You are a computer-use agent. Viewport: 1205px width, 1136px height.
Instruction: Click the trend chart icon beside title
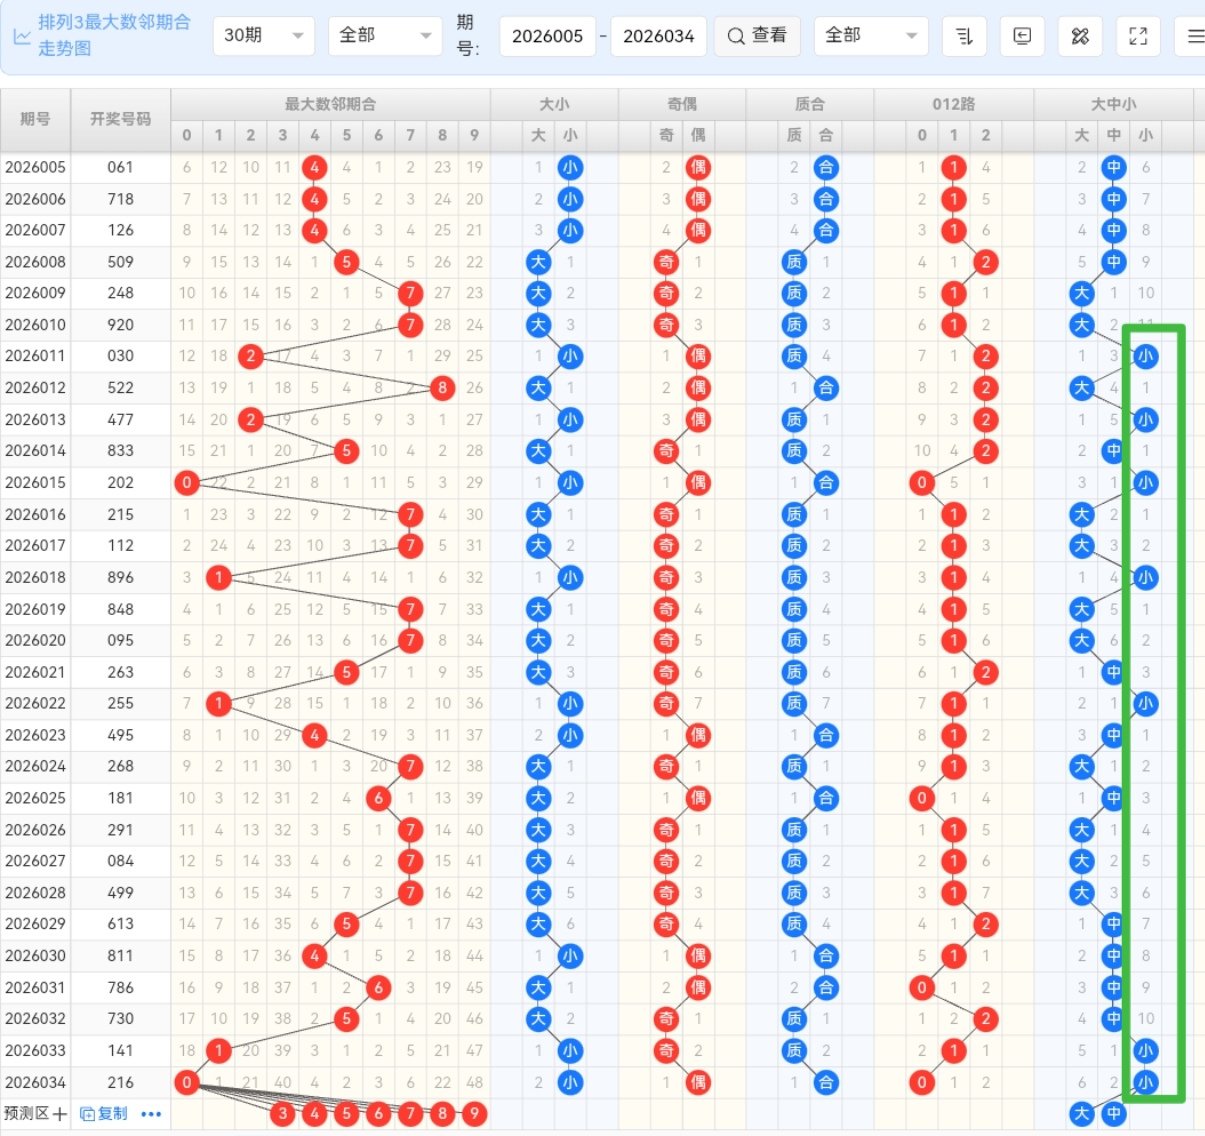coord(21,36)
